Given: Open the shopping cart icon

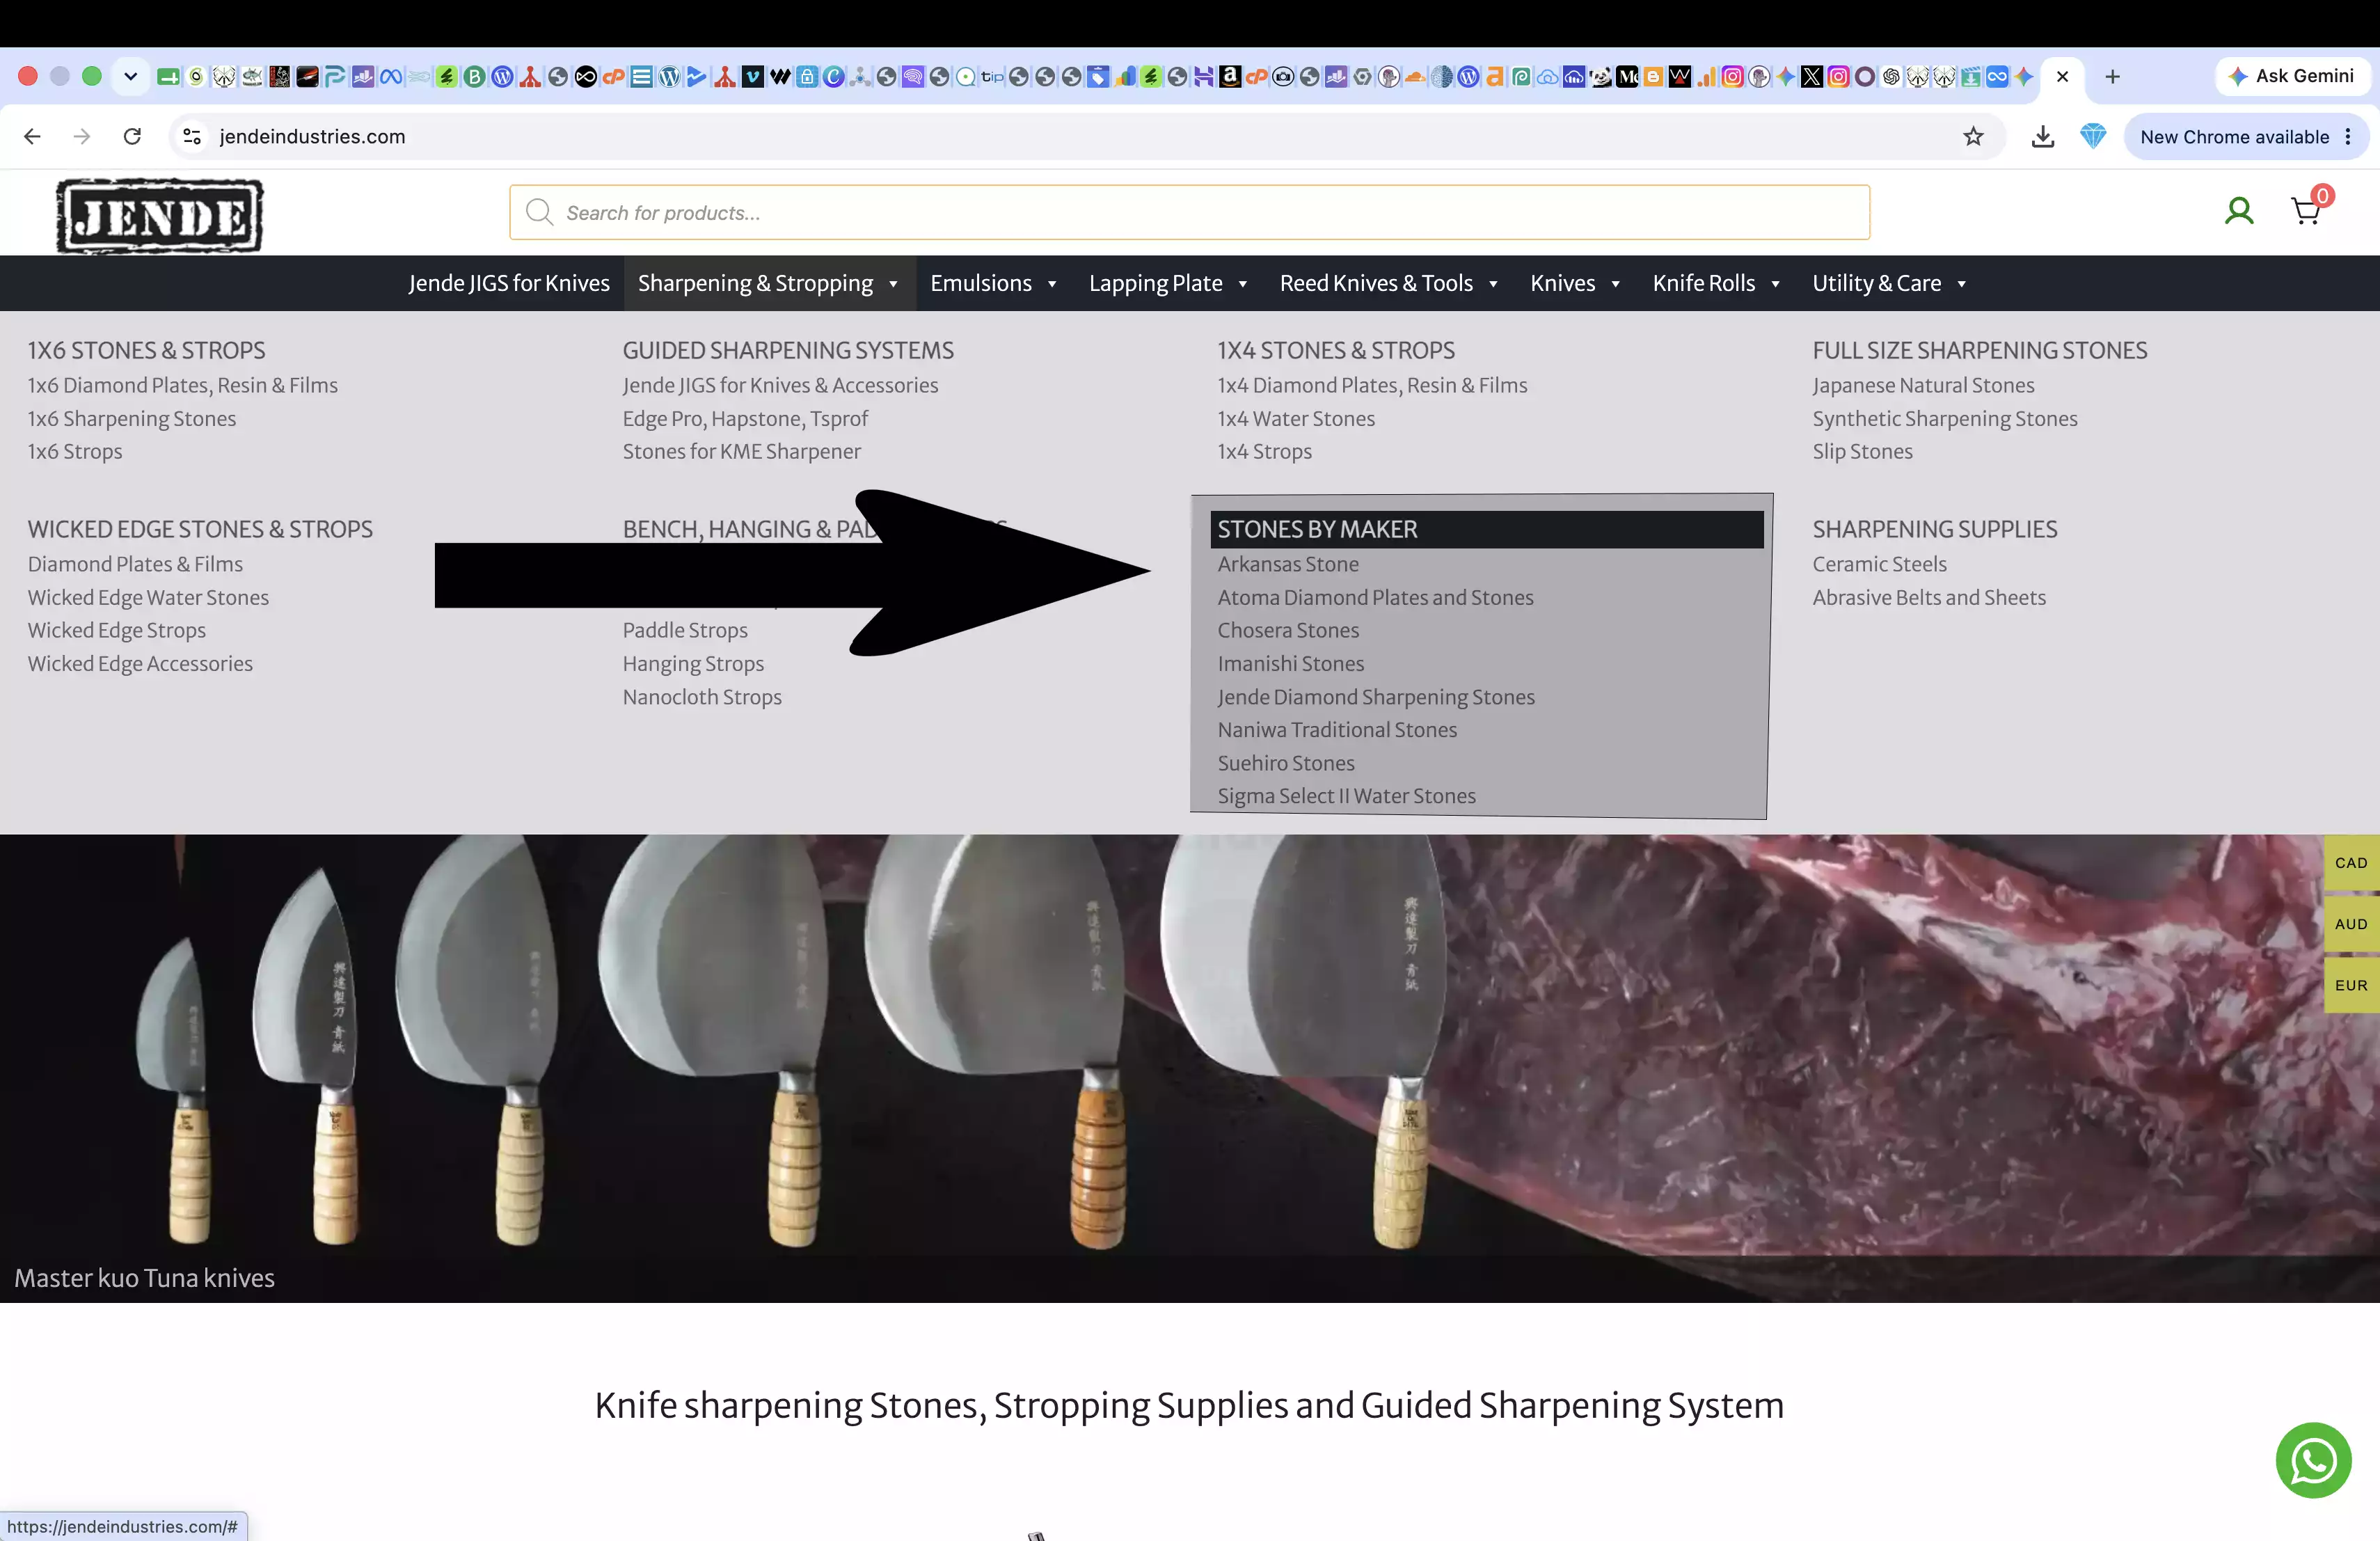Looking at the screenshot, I should pos(2306,211).
